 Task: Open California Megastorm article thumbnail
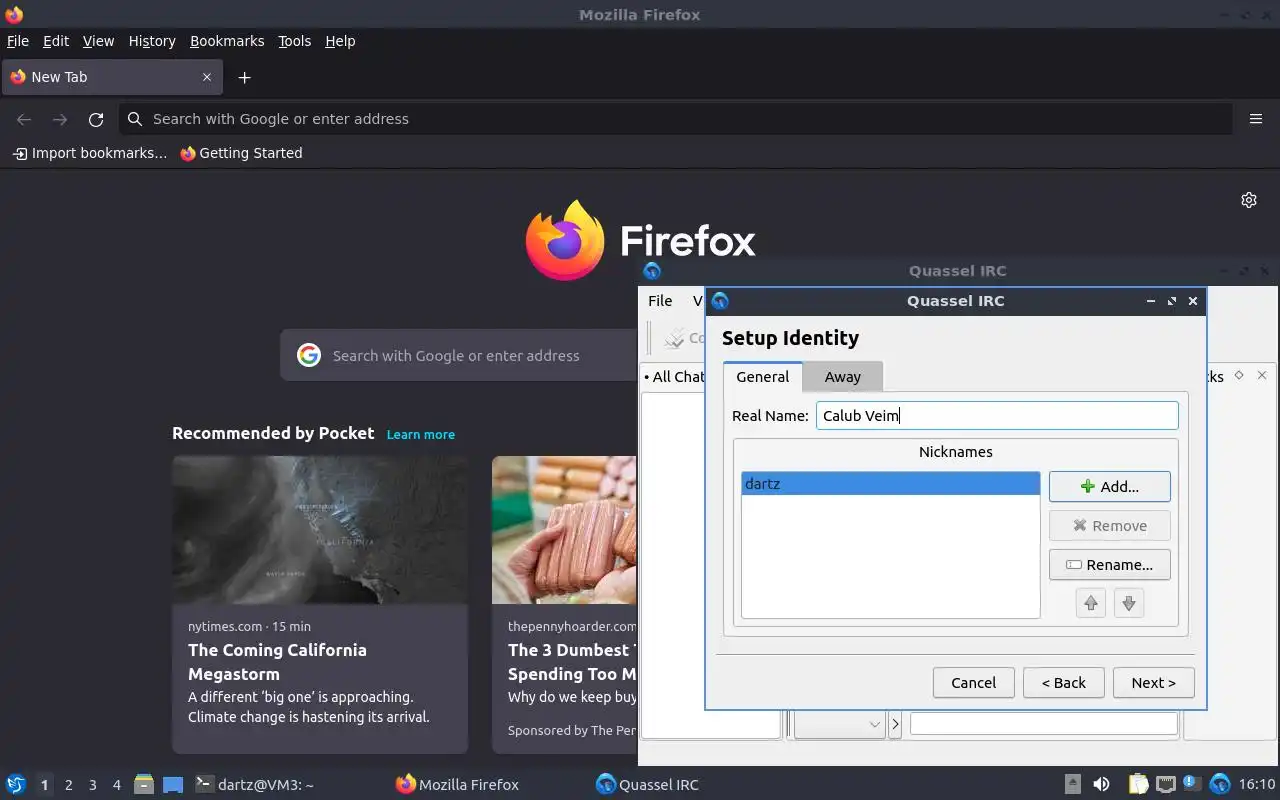[x=320, y=530]
